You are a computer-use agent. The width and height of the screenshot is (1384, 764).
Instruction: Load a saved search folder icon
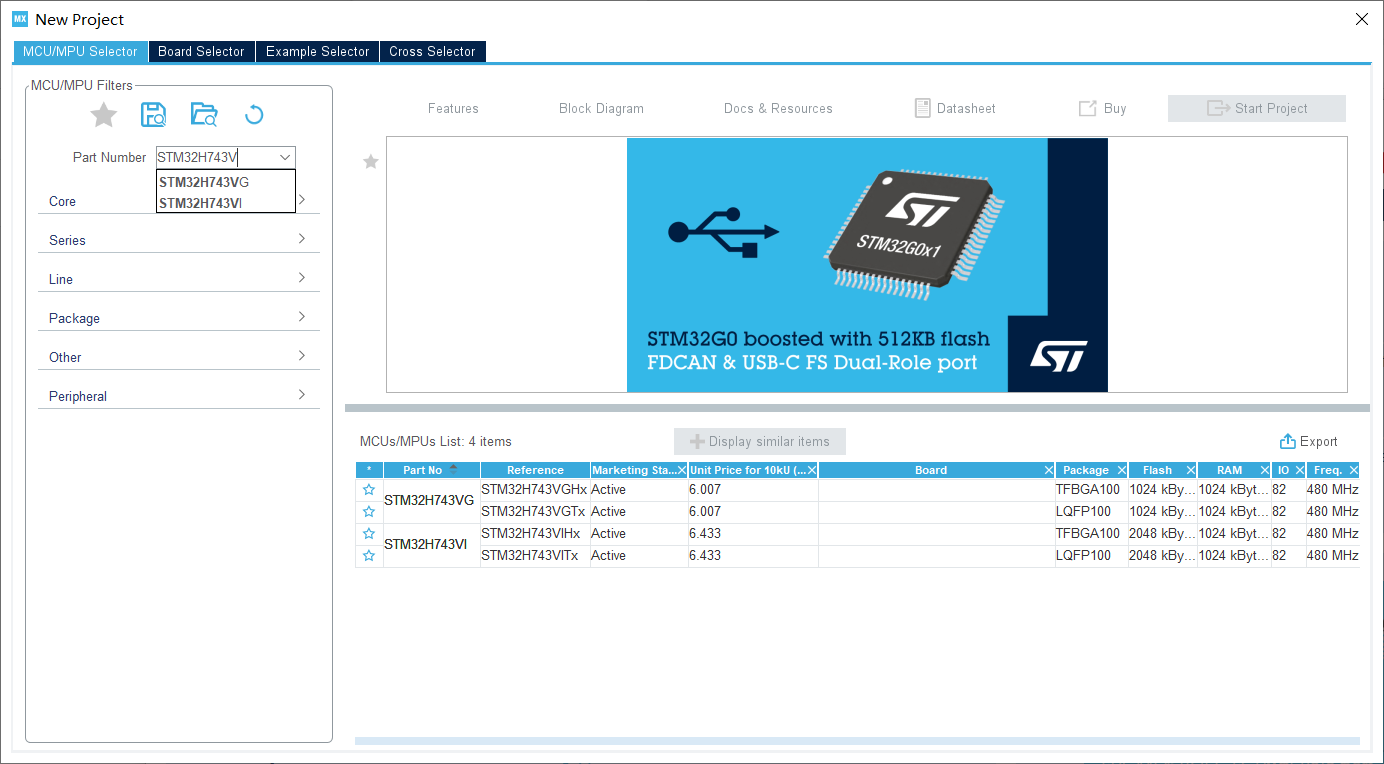click(x=204, y=114)
